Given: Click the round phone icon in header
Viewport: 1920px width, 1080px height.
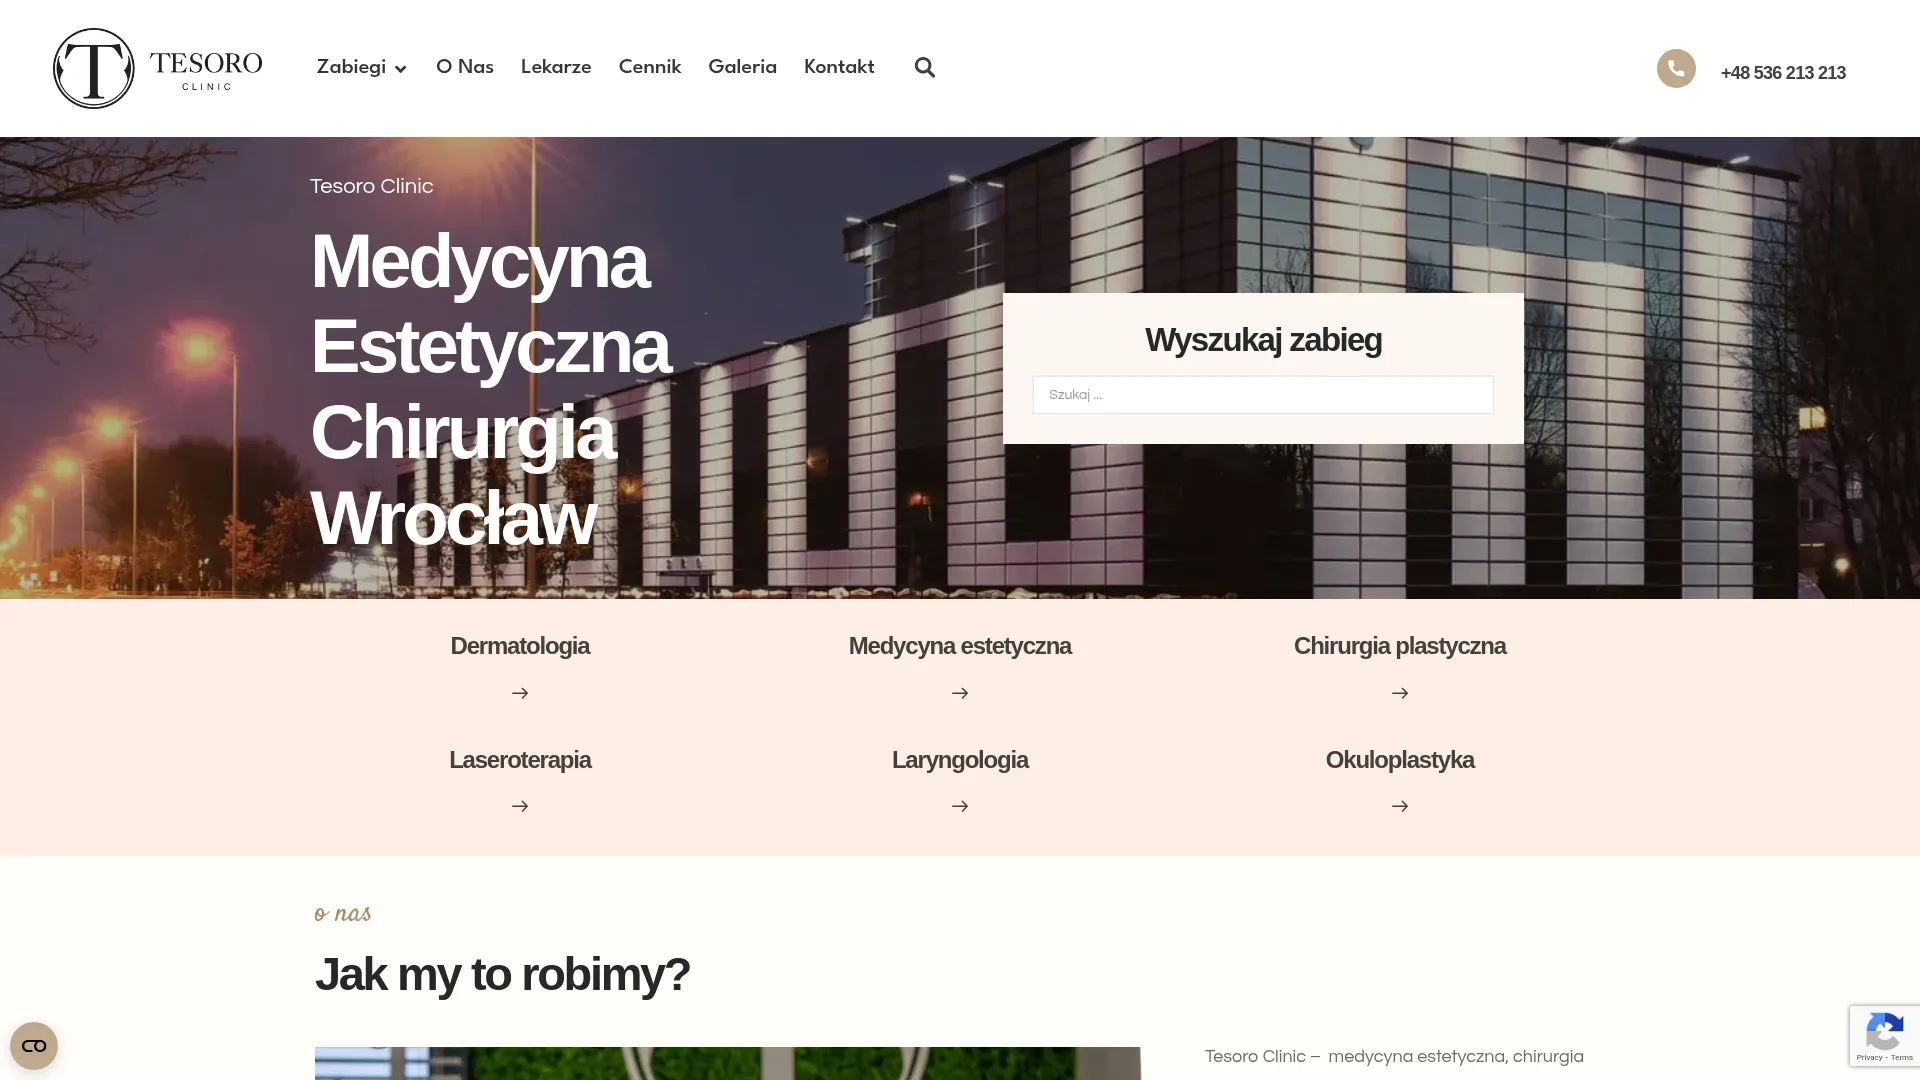Looking at the screenshot, I should (x=1675, y=68).
